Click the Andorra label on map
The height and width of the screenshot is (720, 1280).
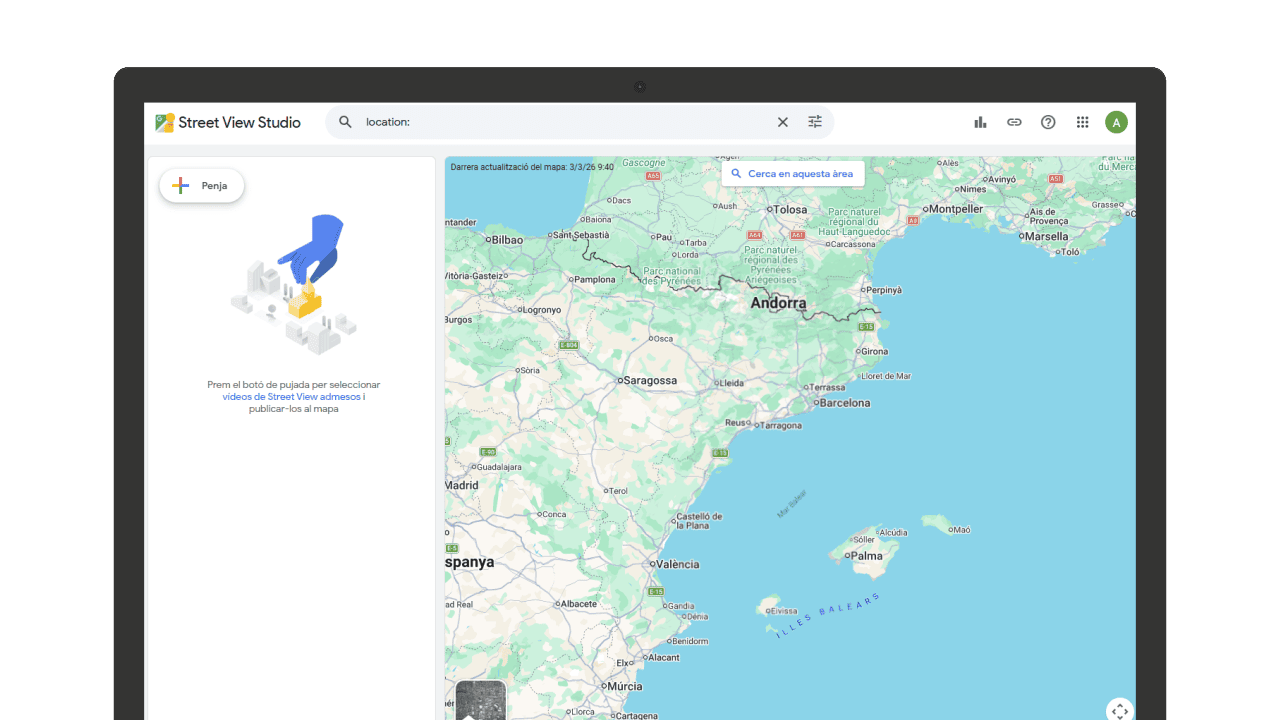tap(778, 303)
